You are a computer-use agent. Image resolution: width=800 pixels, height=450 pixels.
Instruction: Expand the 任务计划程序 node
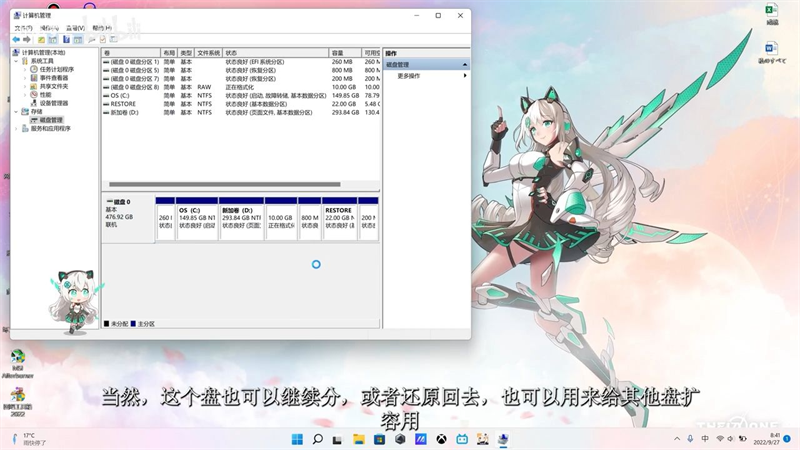click(25, 69)
